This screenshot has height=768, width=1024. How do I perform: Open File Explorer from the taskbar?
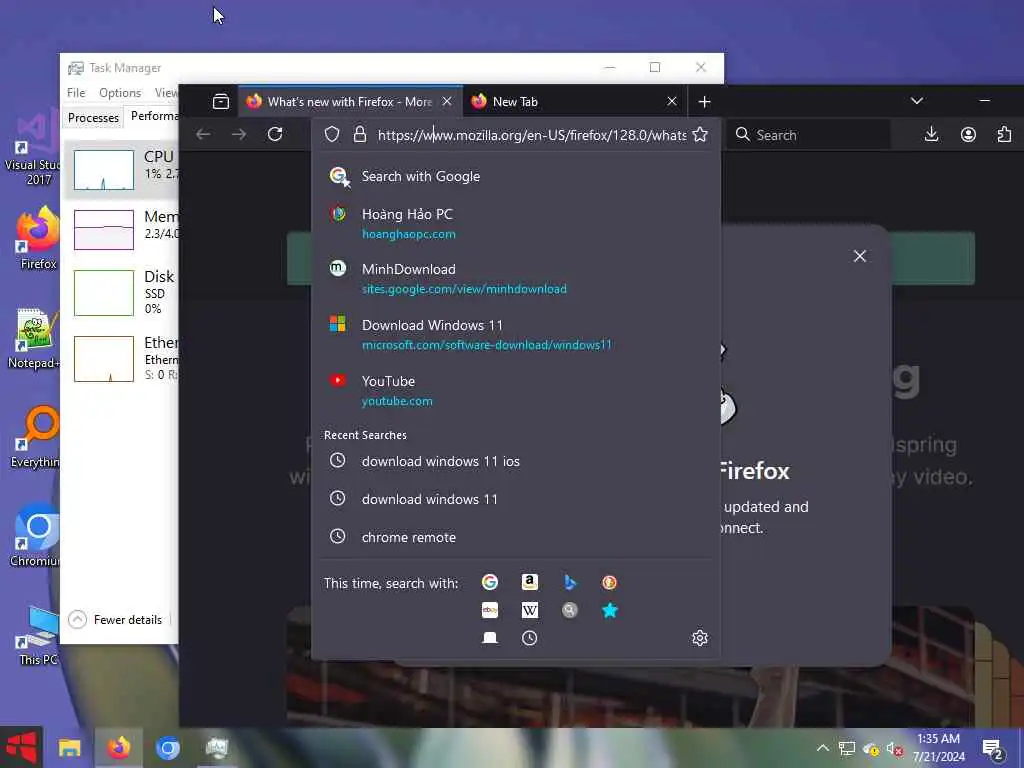click(69, 748)
